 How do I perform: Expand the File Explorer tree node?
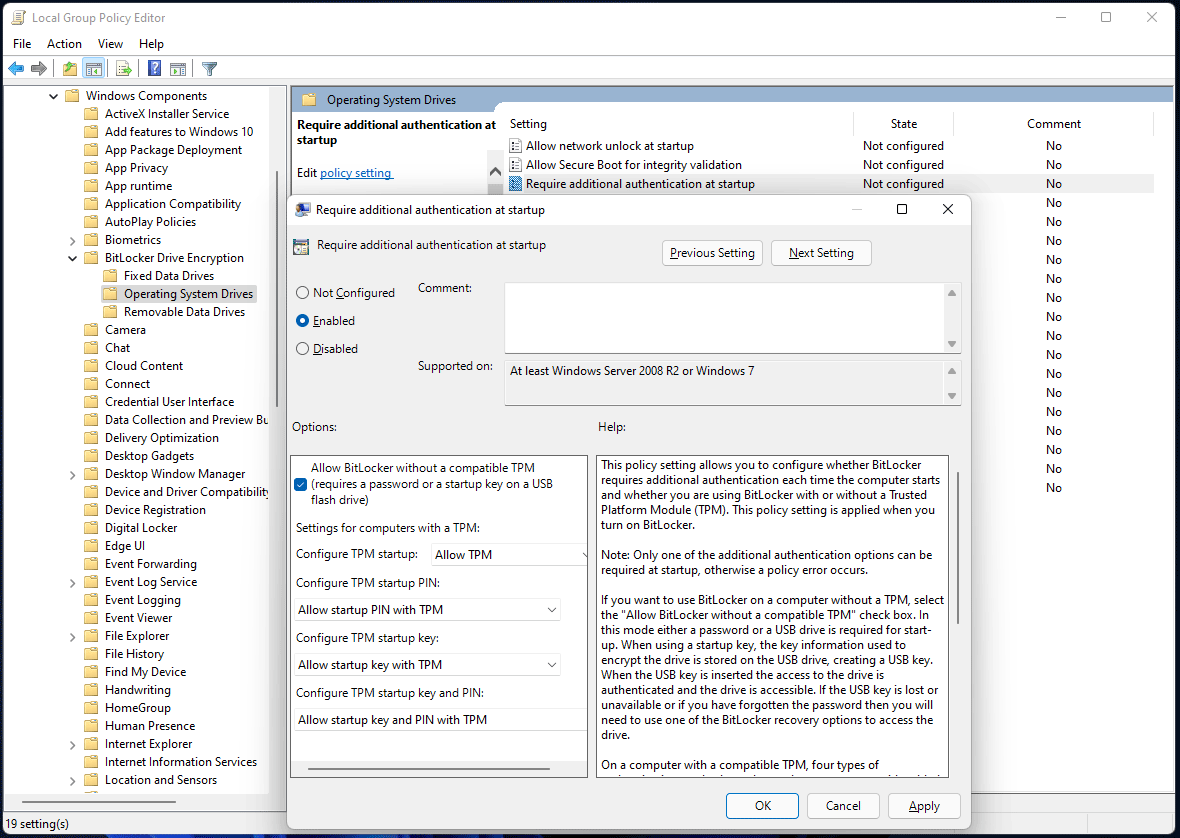[72, 637]
